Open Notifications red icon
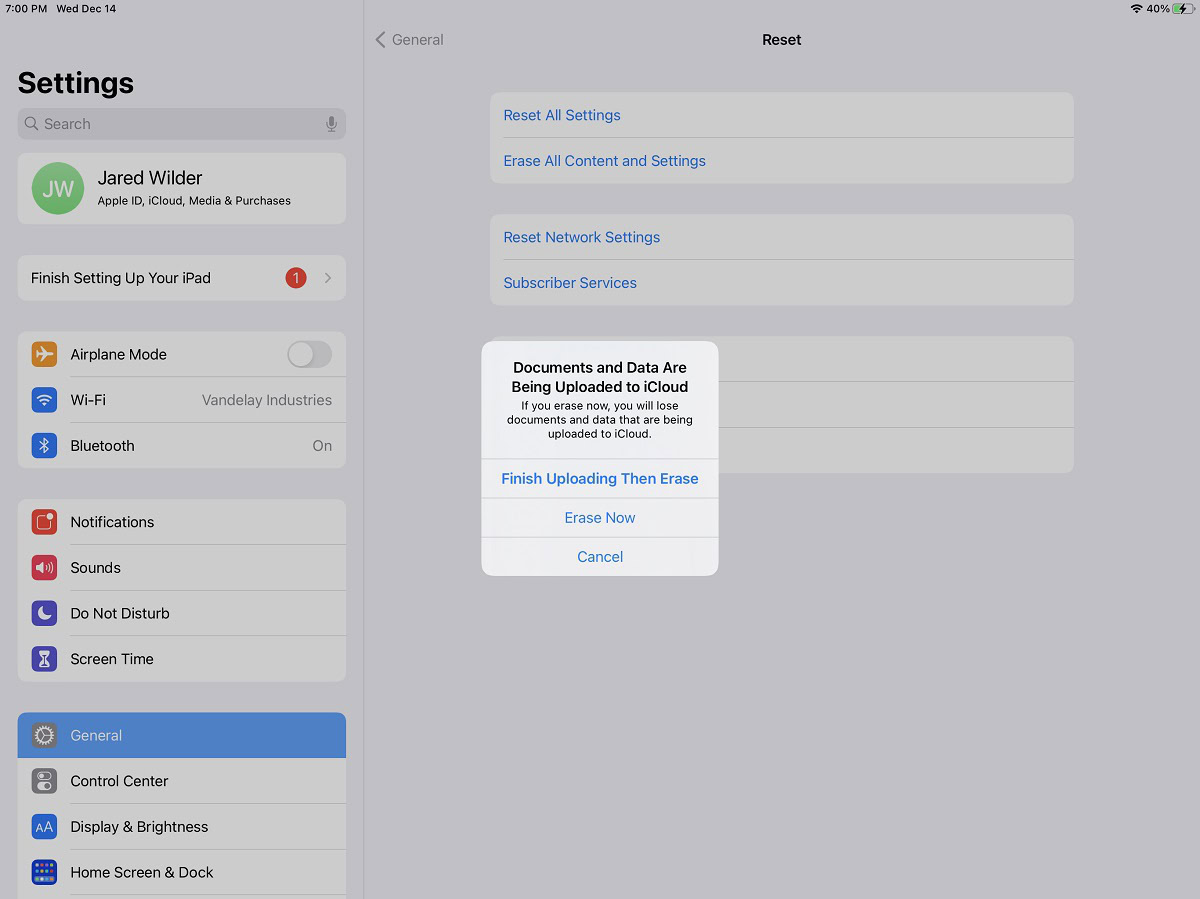The width and height of the screenshot is (1200, 899). 44,522
